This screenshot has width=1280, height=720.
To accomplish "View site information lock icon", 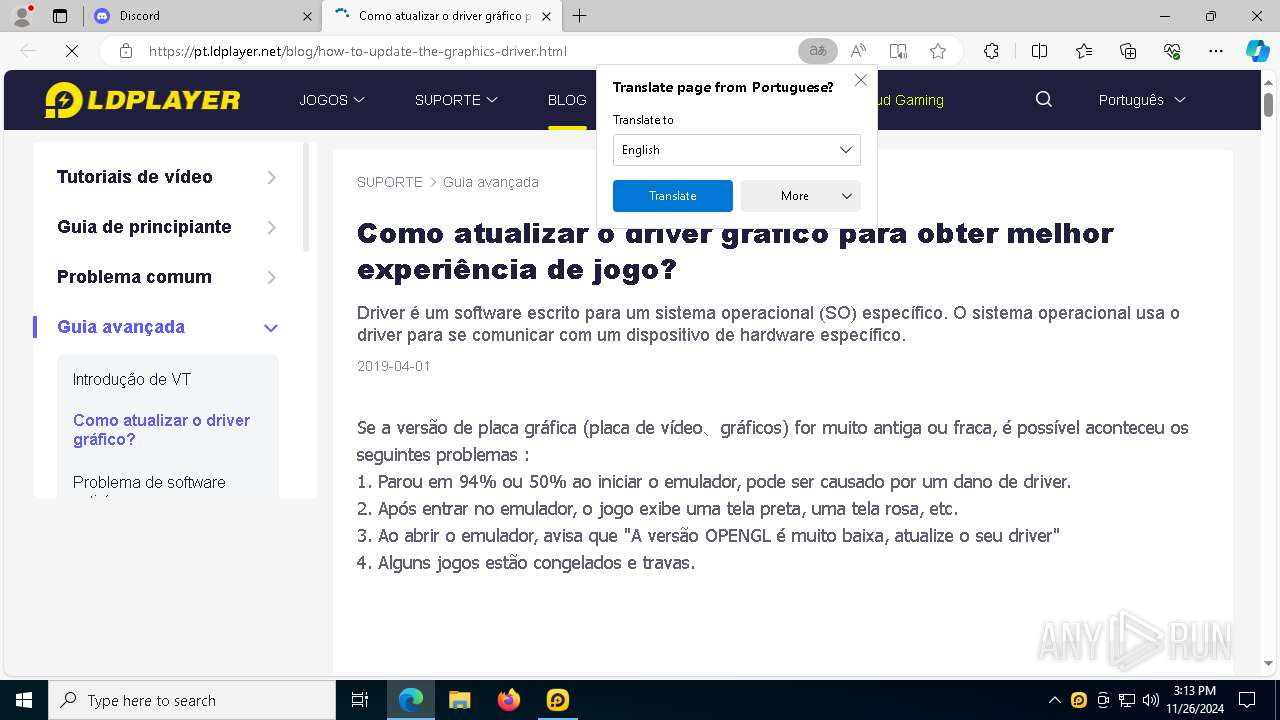I will click(125, 51).
